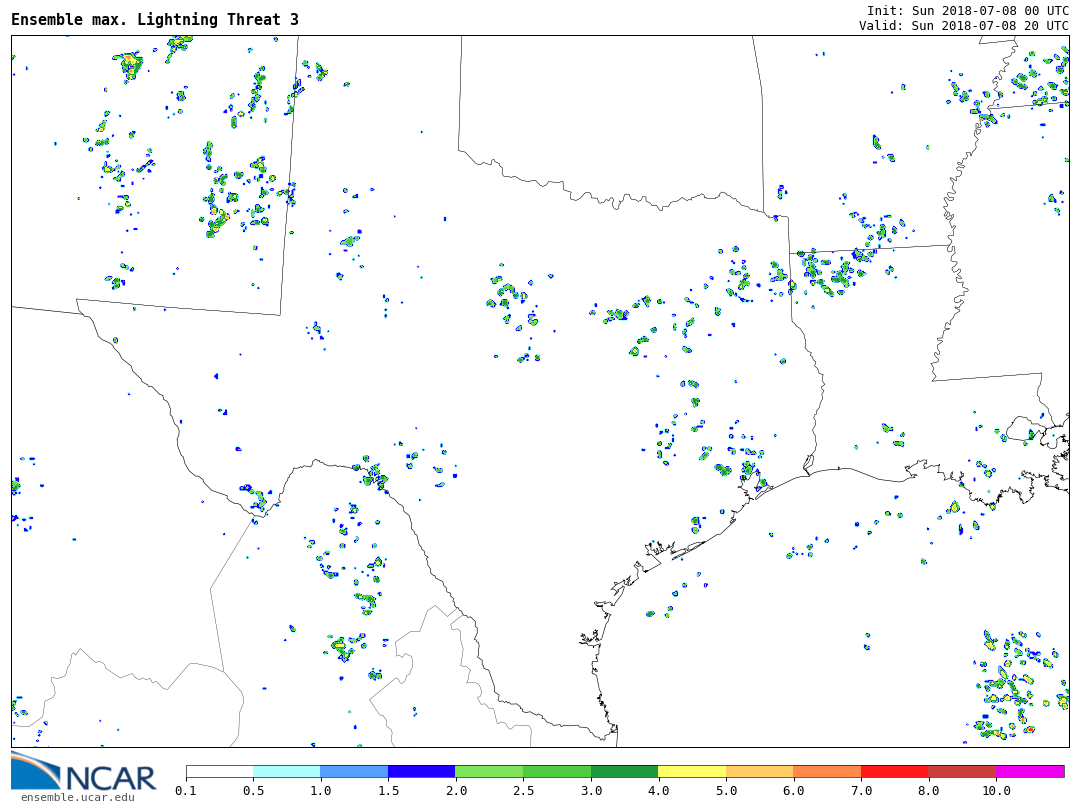This screenshot has height=810, width=1080.
Task: Click the '4.0' colorbar tick label
Action: 658,791
